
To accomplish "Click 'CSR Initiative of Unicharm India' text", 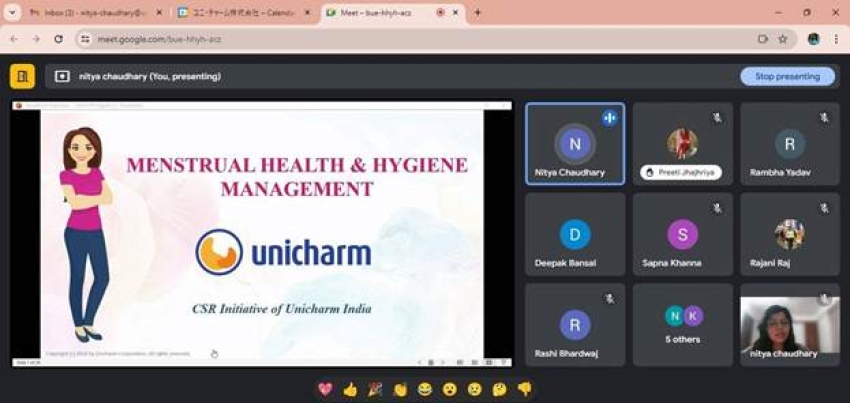I will click(282, 309).
